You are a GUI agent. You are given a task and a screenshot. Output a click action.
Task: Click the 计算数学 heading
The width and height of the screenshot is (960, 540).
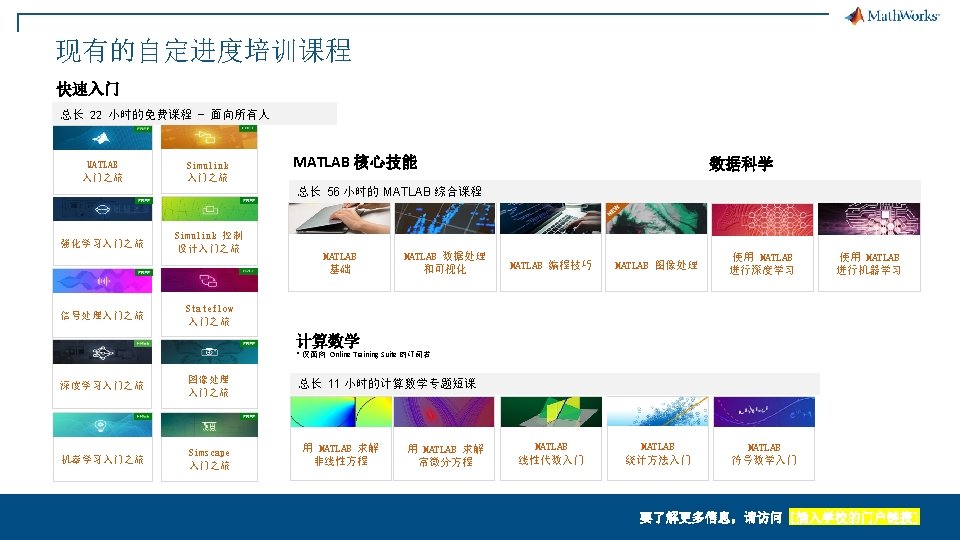(328, 340)
